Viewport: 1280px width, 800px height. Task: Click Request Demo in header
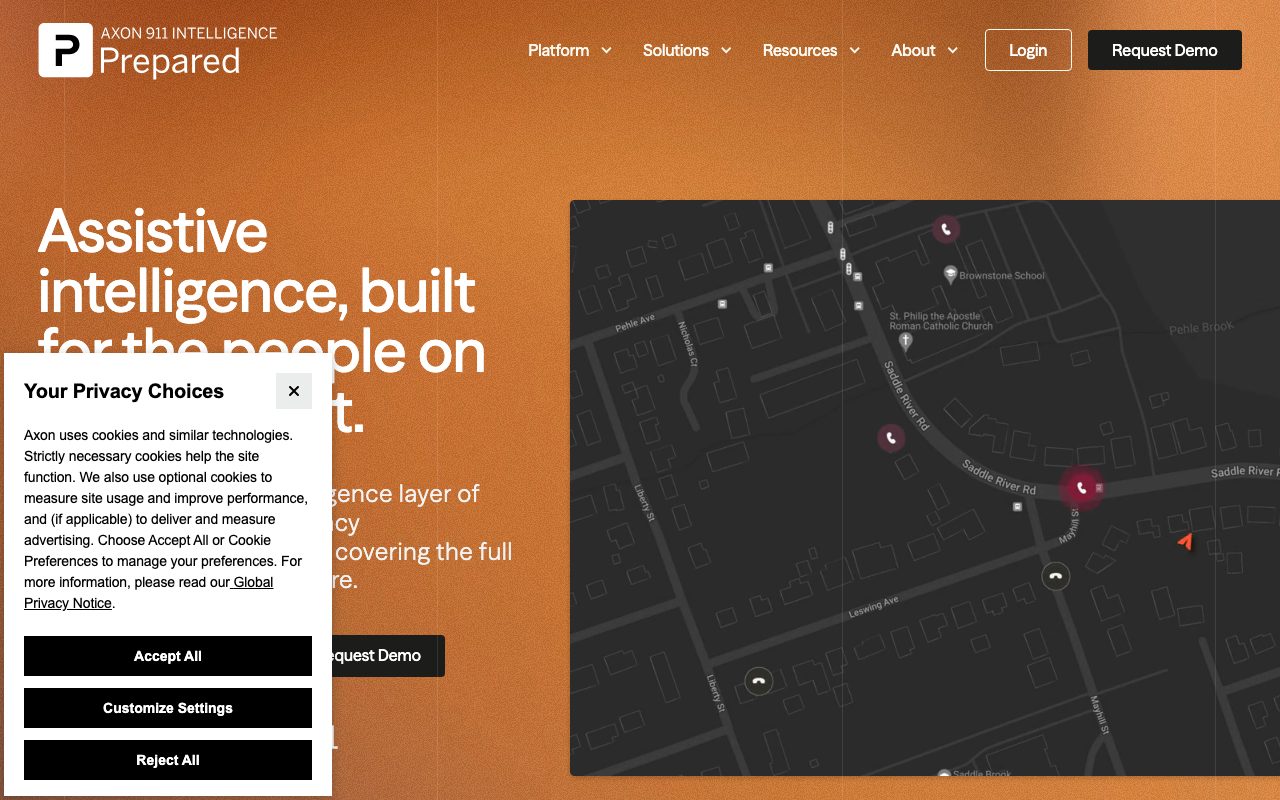click(1165, 50)
